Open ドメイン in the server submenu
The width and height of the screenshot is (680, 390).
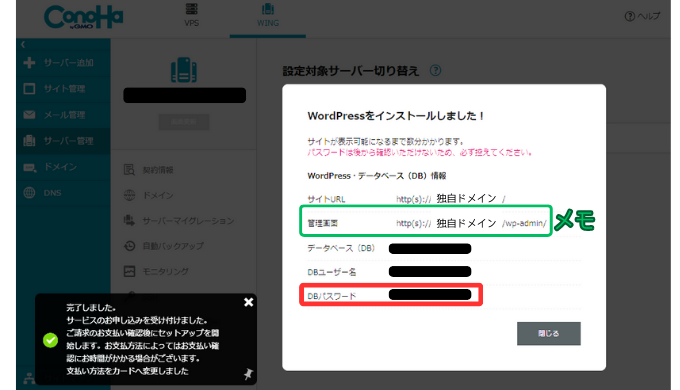[x=158, y=195]
